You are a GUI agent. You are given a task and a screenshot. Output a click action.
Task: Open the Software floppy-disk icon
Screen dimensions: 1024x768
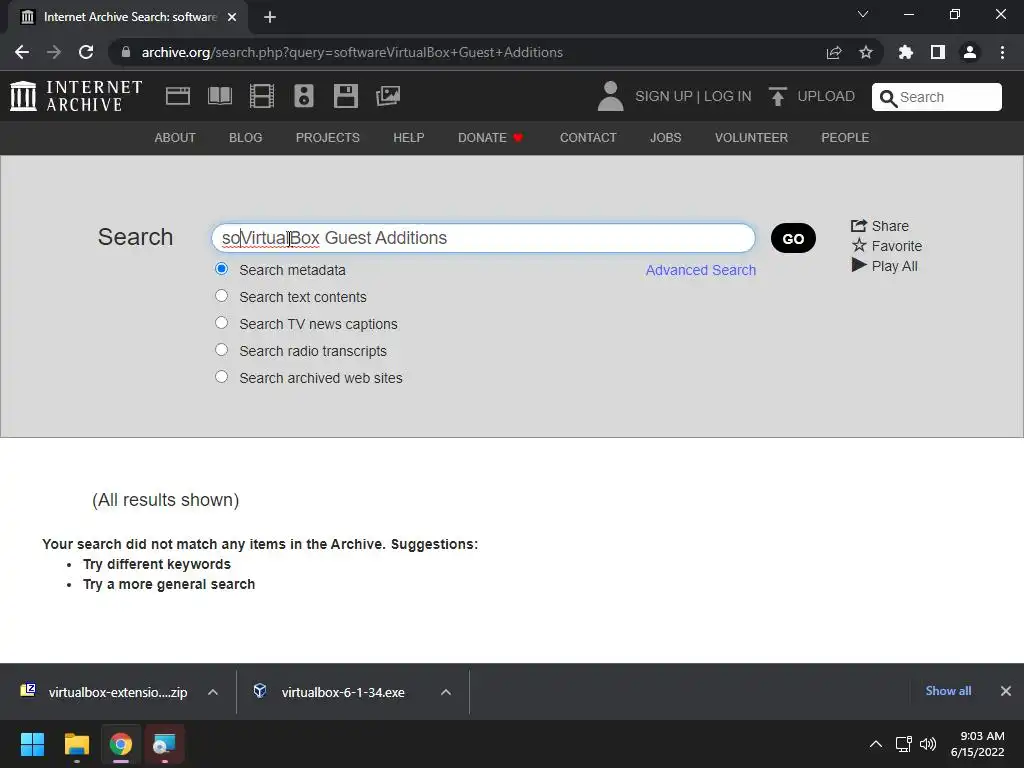point(345,96)
